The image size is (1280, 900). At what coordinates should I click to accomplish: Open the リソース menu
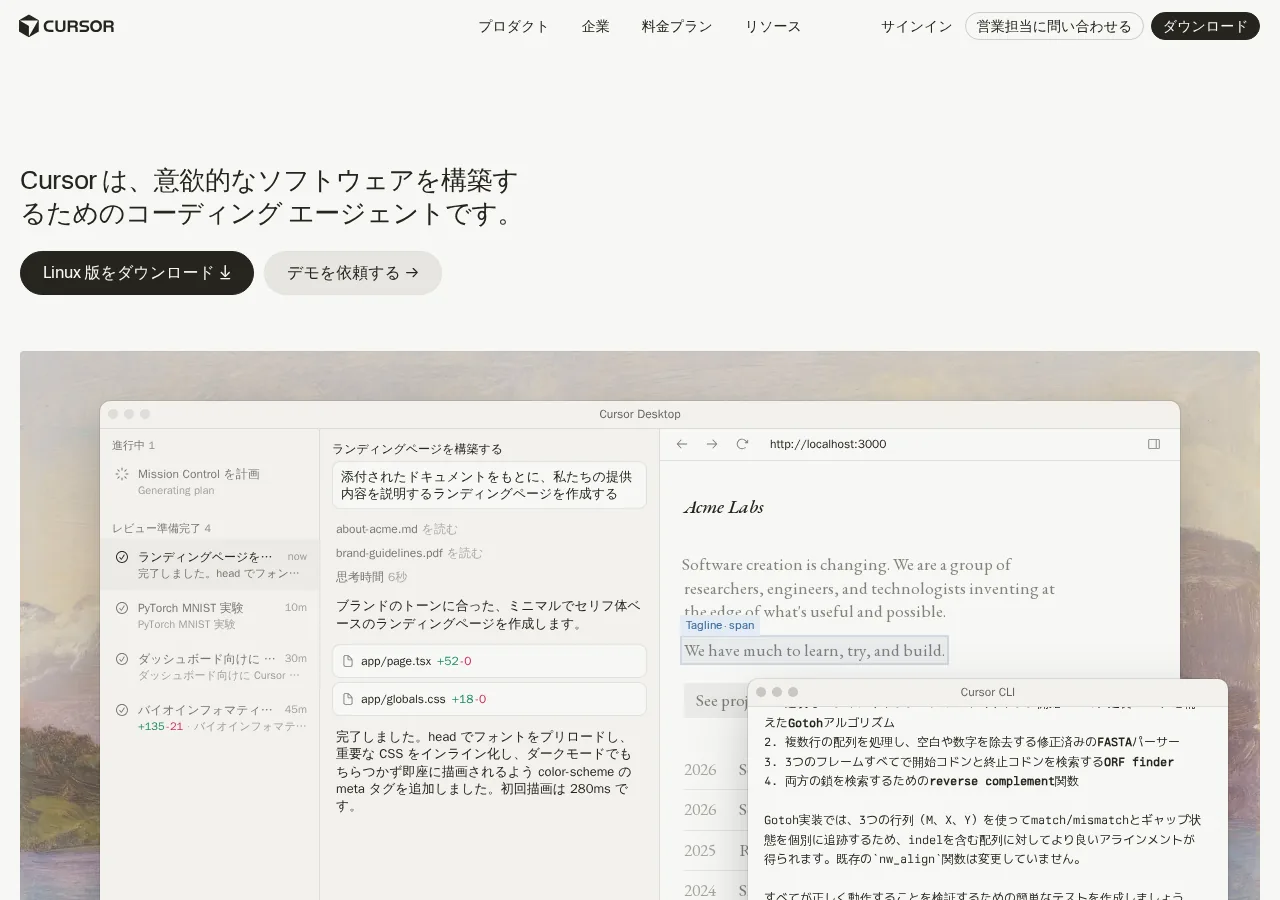coord(773,26)
